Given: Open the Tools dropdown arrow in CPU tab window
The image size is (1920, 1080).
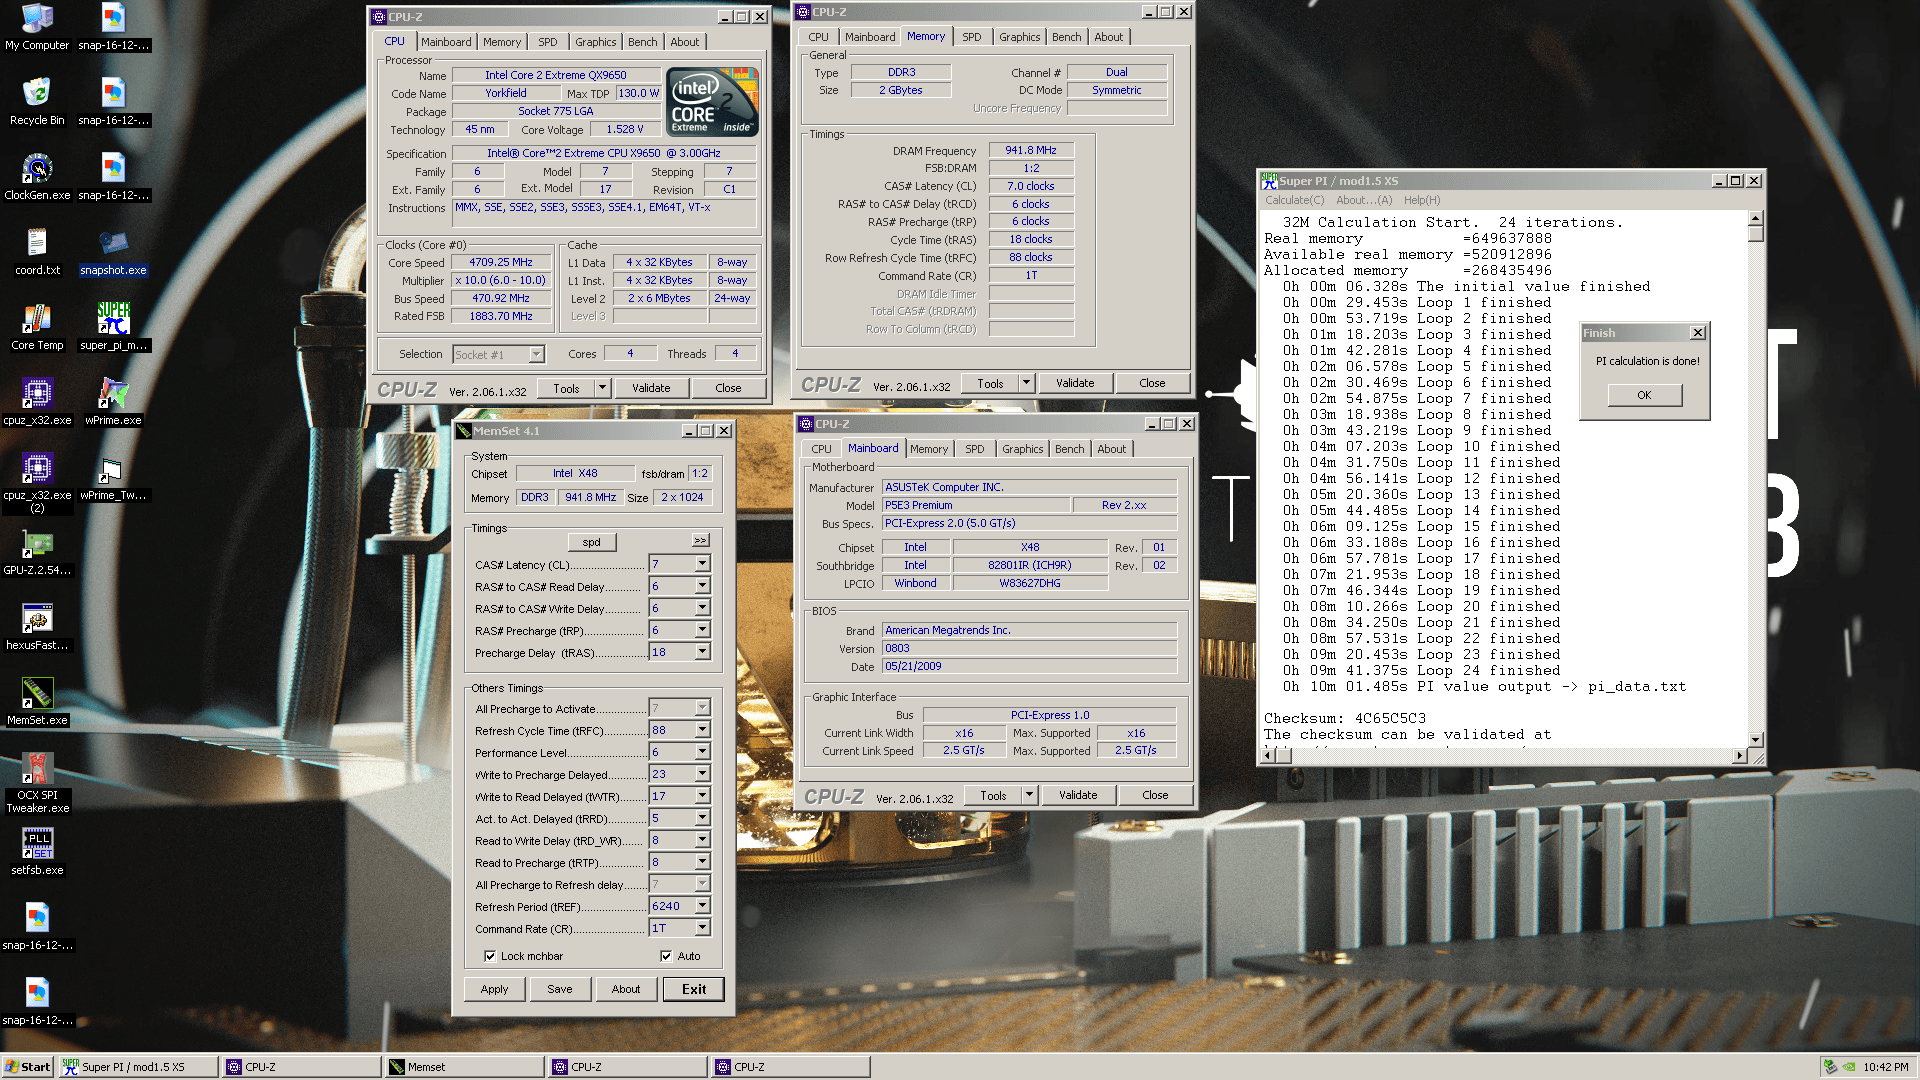Looking at the screenshot, I should click(602, 388).
